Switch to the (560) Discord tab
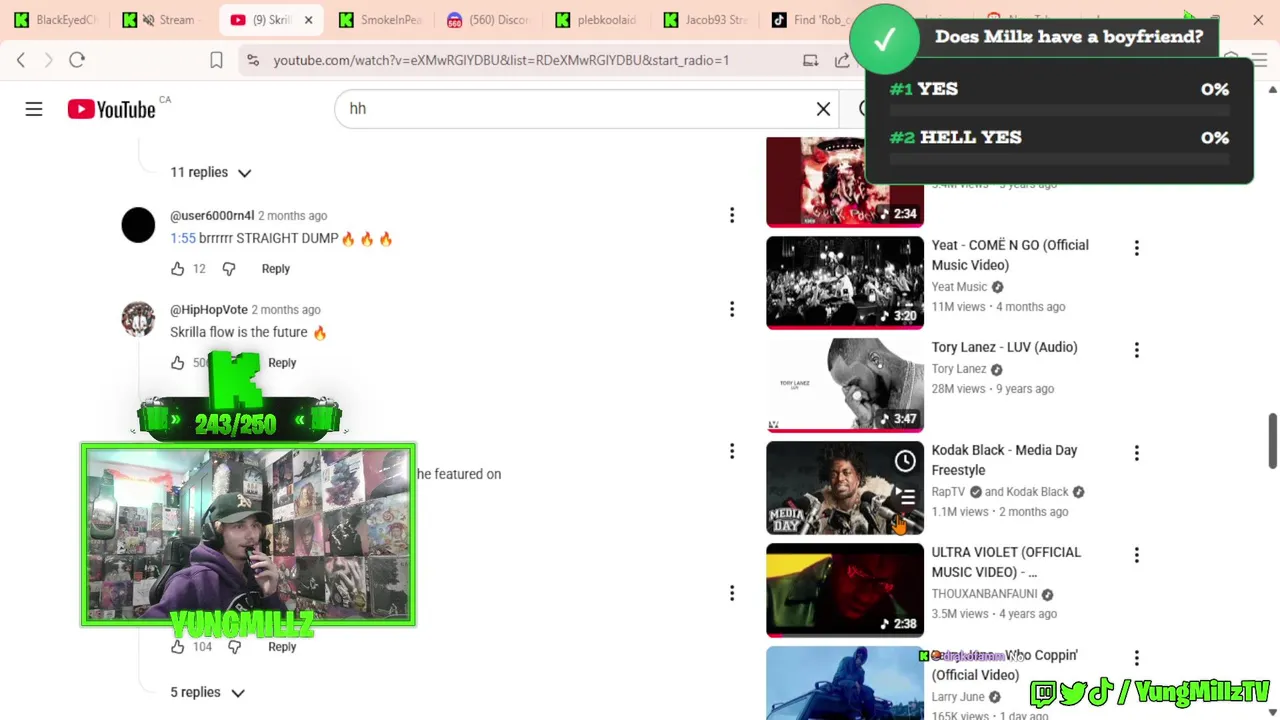The width and height of the screenshot is (1280, 720). pyautogui.click(x=488, y=19)
